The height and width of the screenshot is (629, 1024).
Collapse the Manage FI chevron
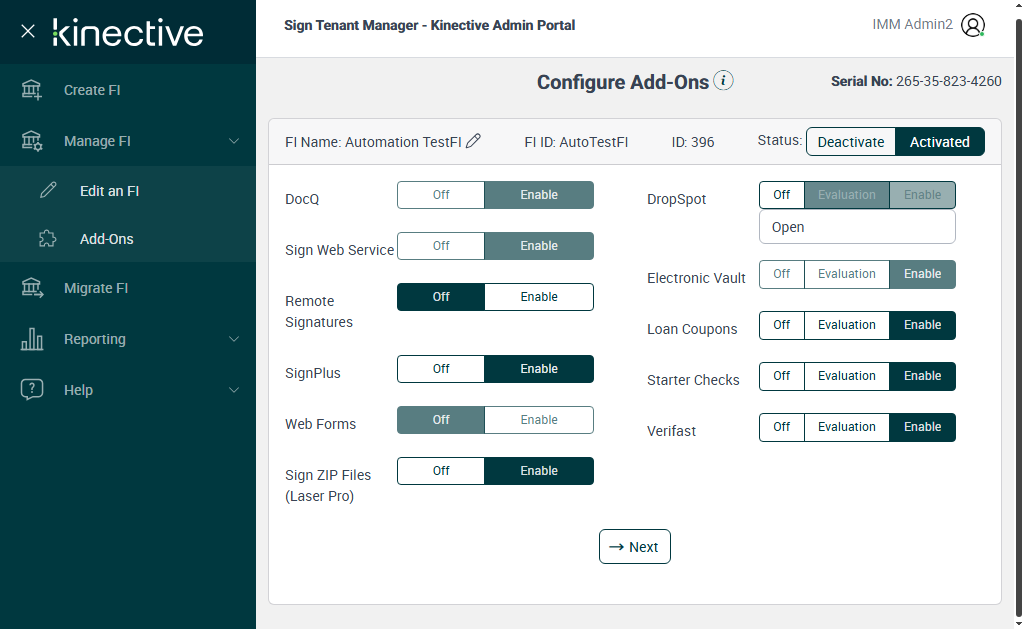pos(234,141)
